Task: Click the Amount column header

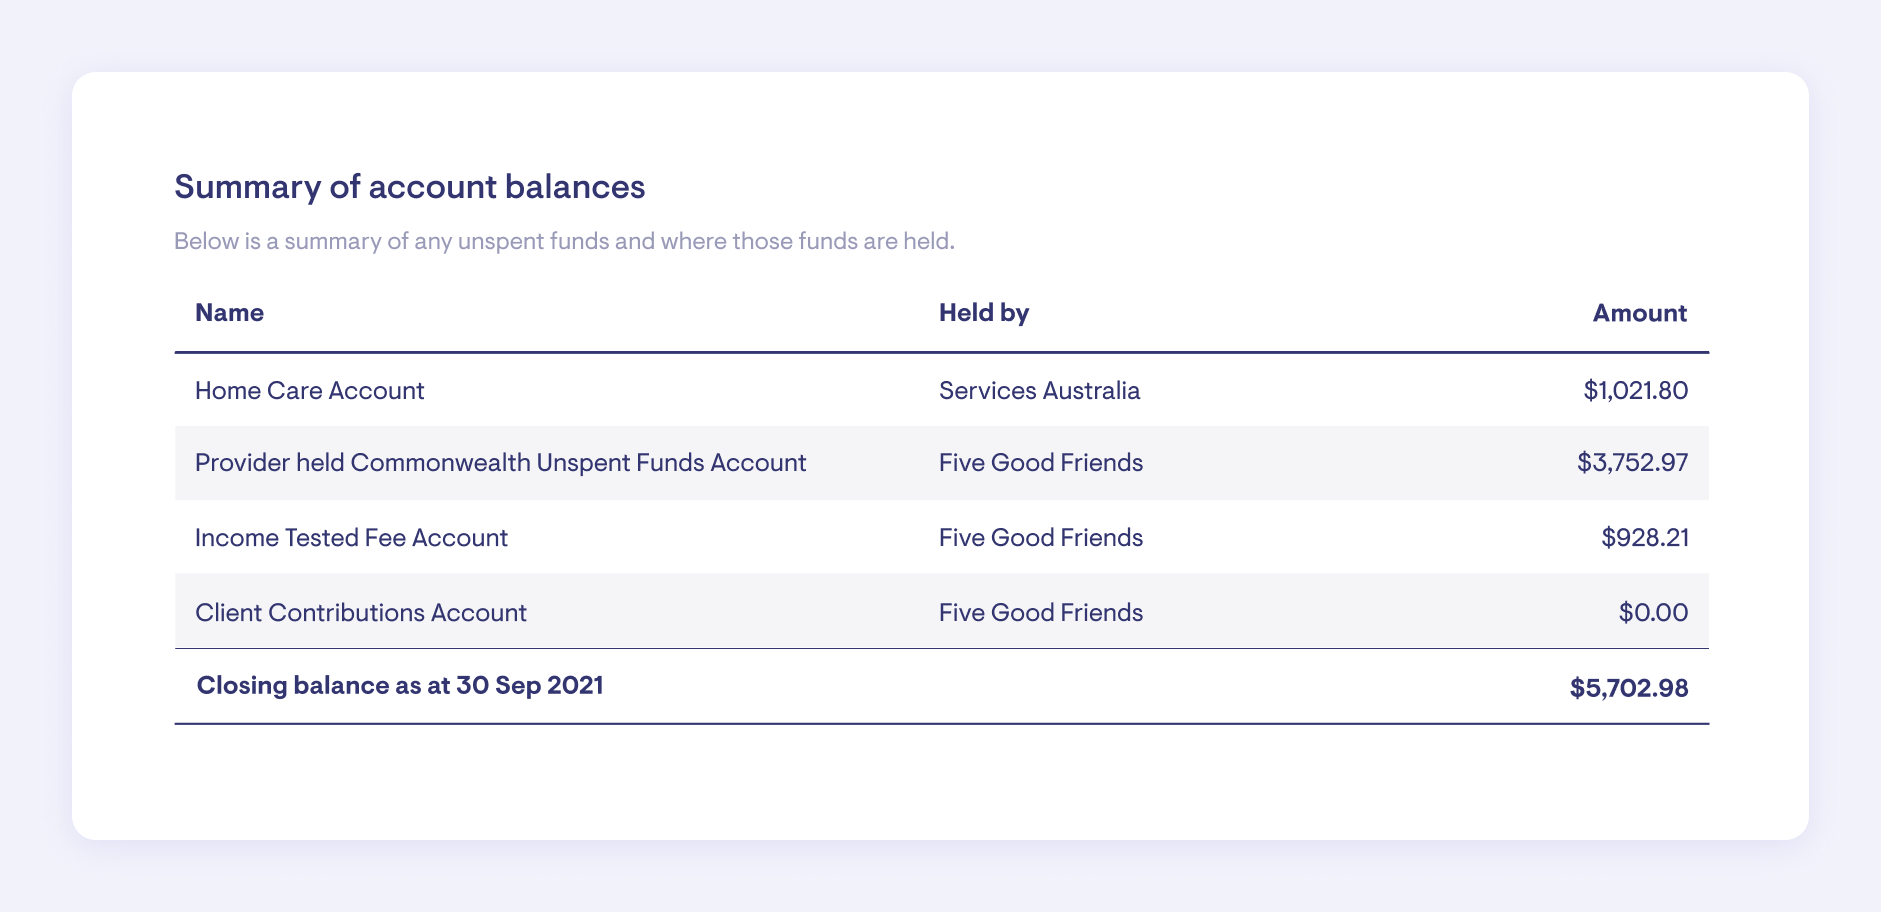Action: (x=1639, y=313)
